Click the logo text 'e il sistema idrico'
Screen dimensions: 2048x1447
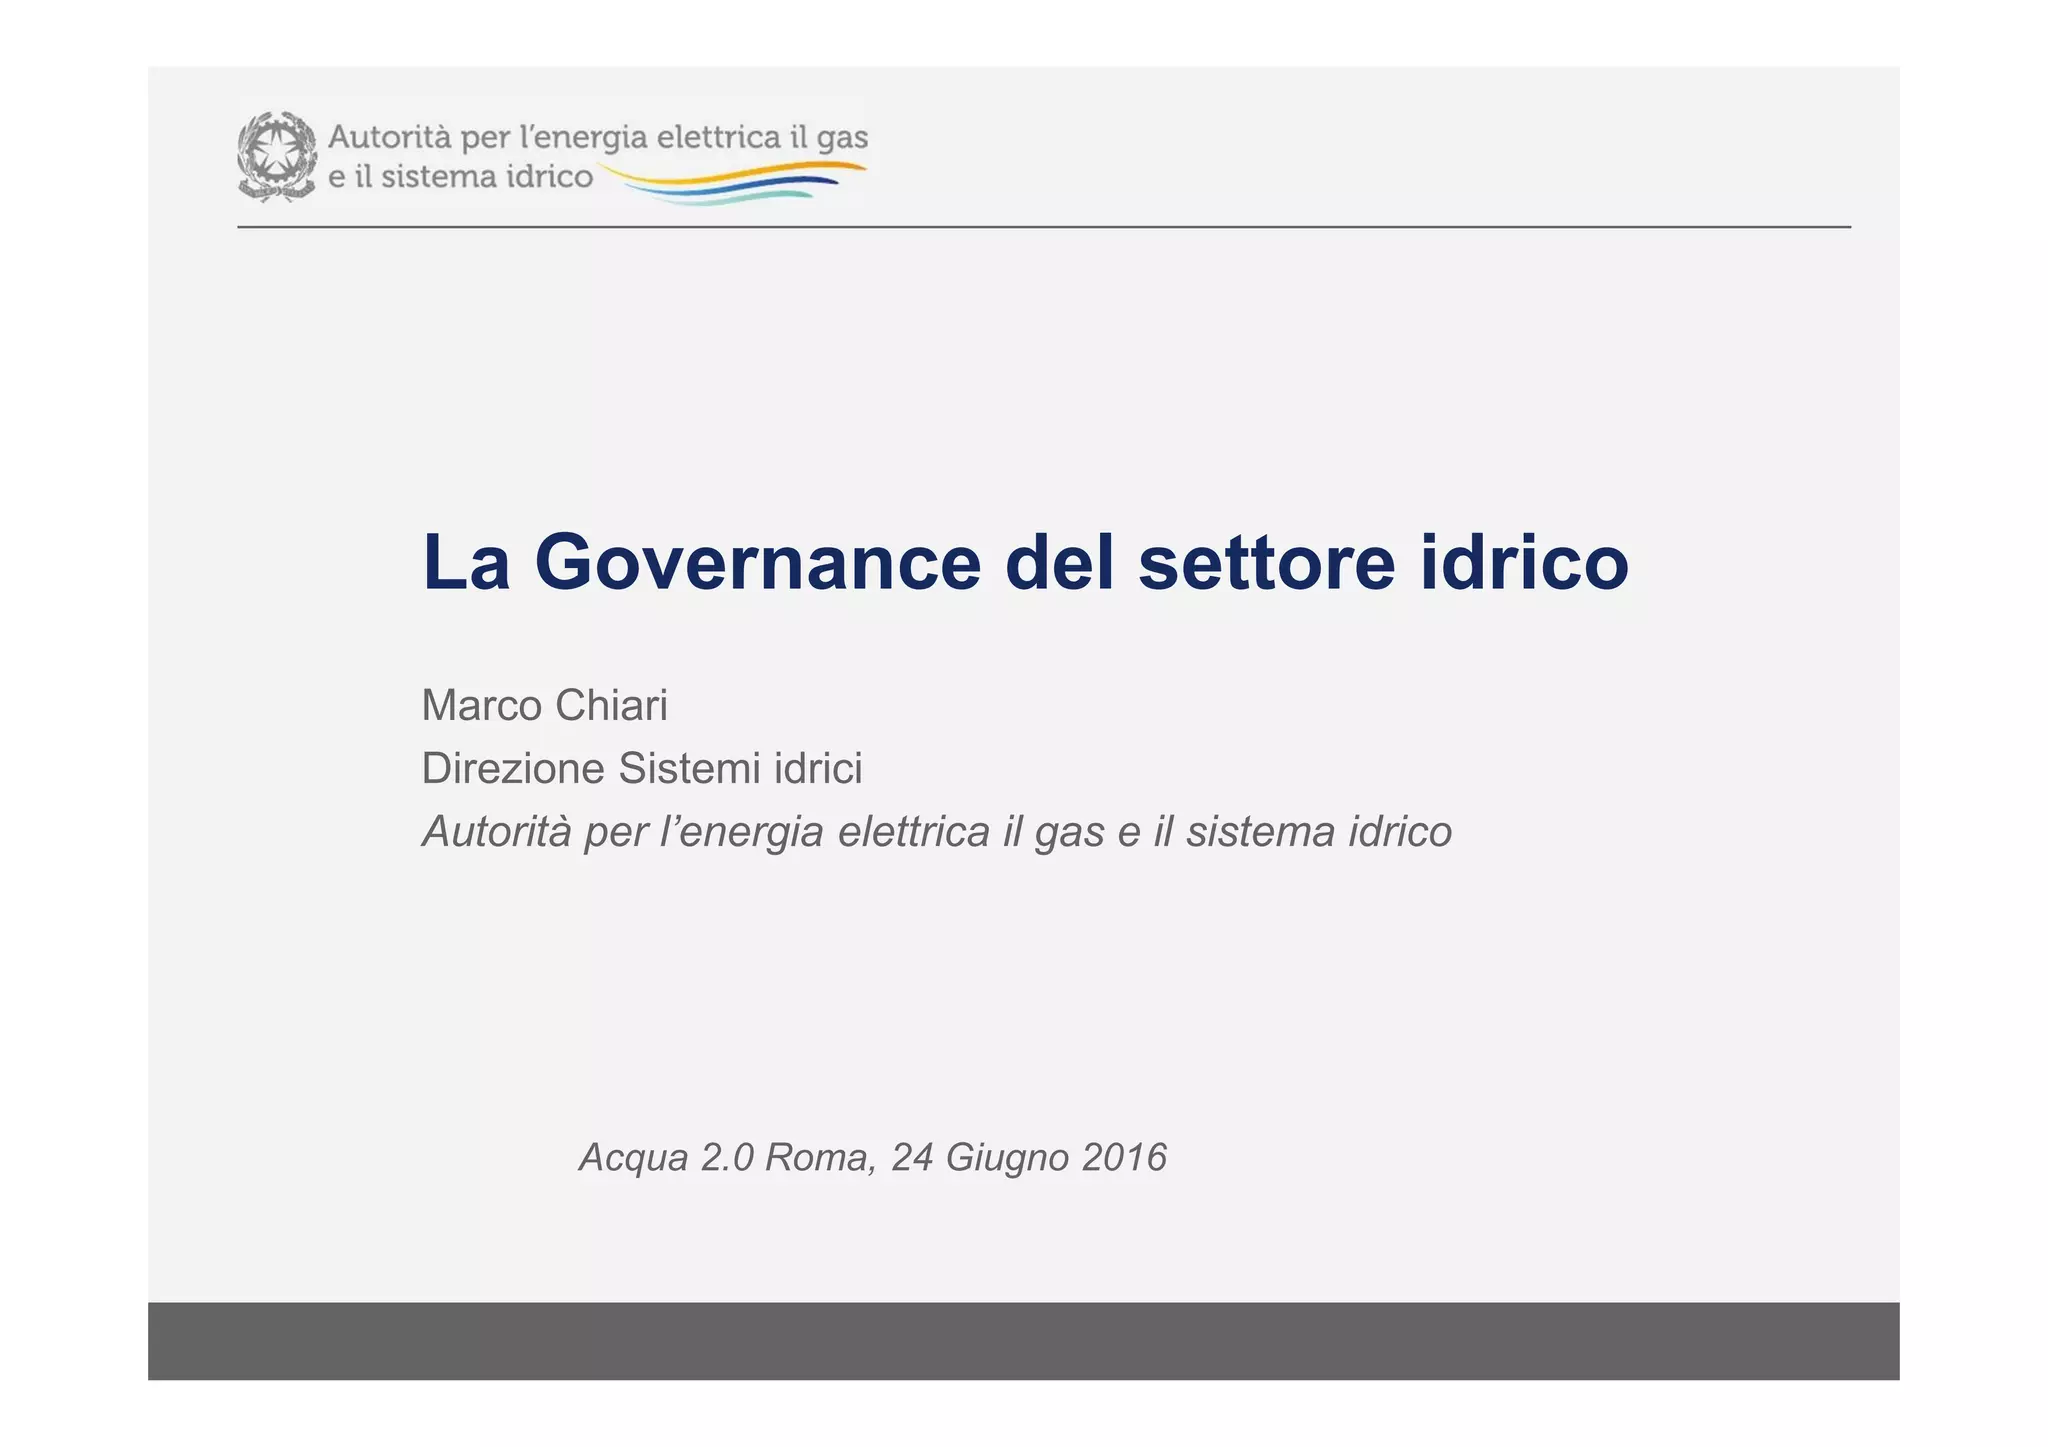click(461, 178)
